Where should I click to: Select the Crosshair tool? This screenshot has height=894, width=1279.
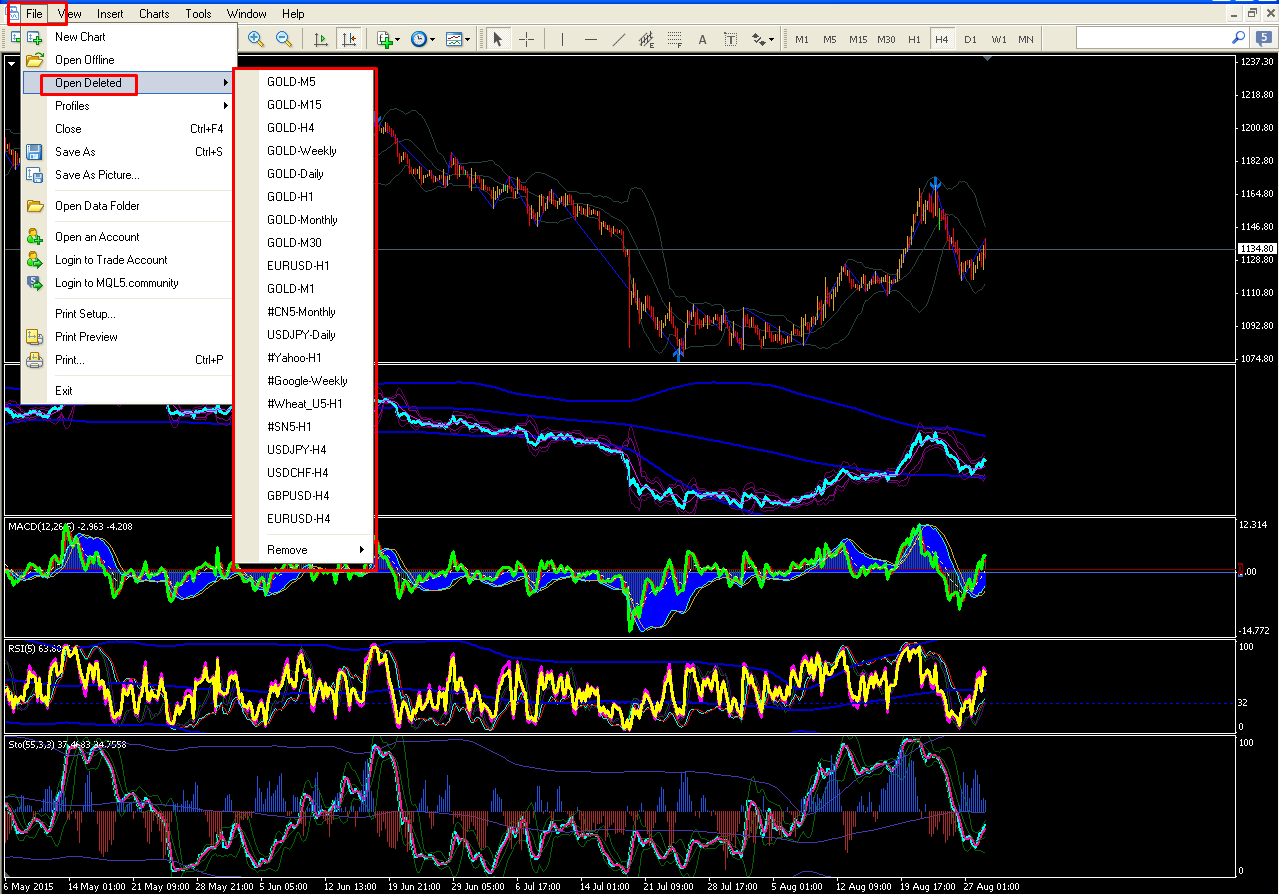click(x=526, y=39)
